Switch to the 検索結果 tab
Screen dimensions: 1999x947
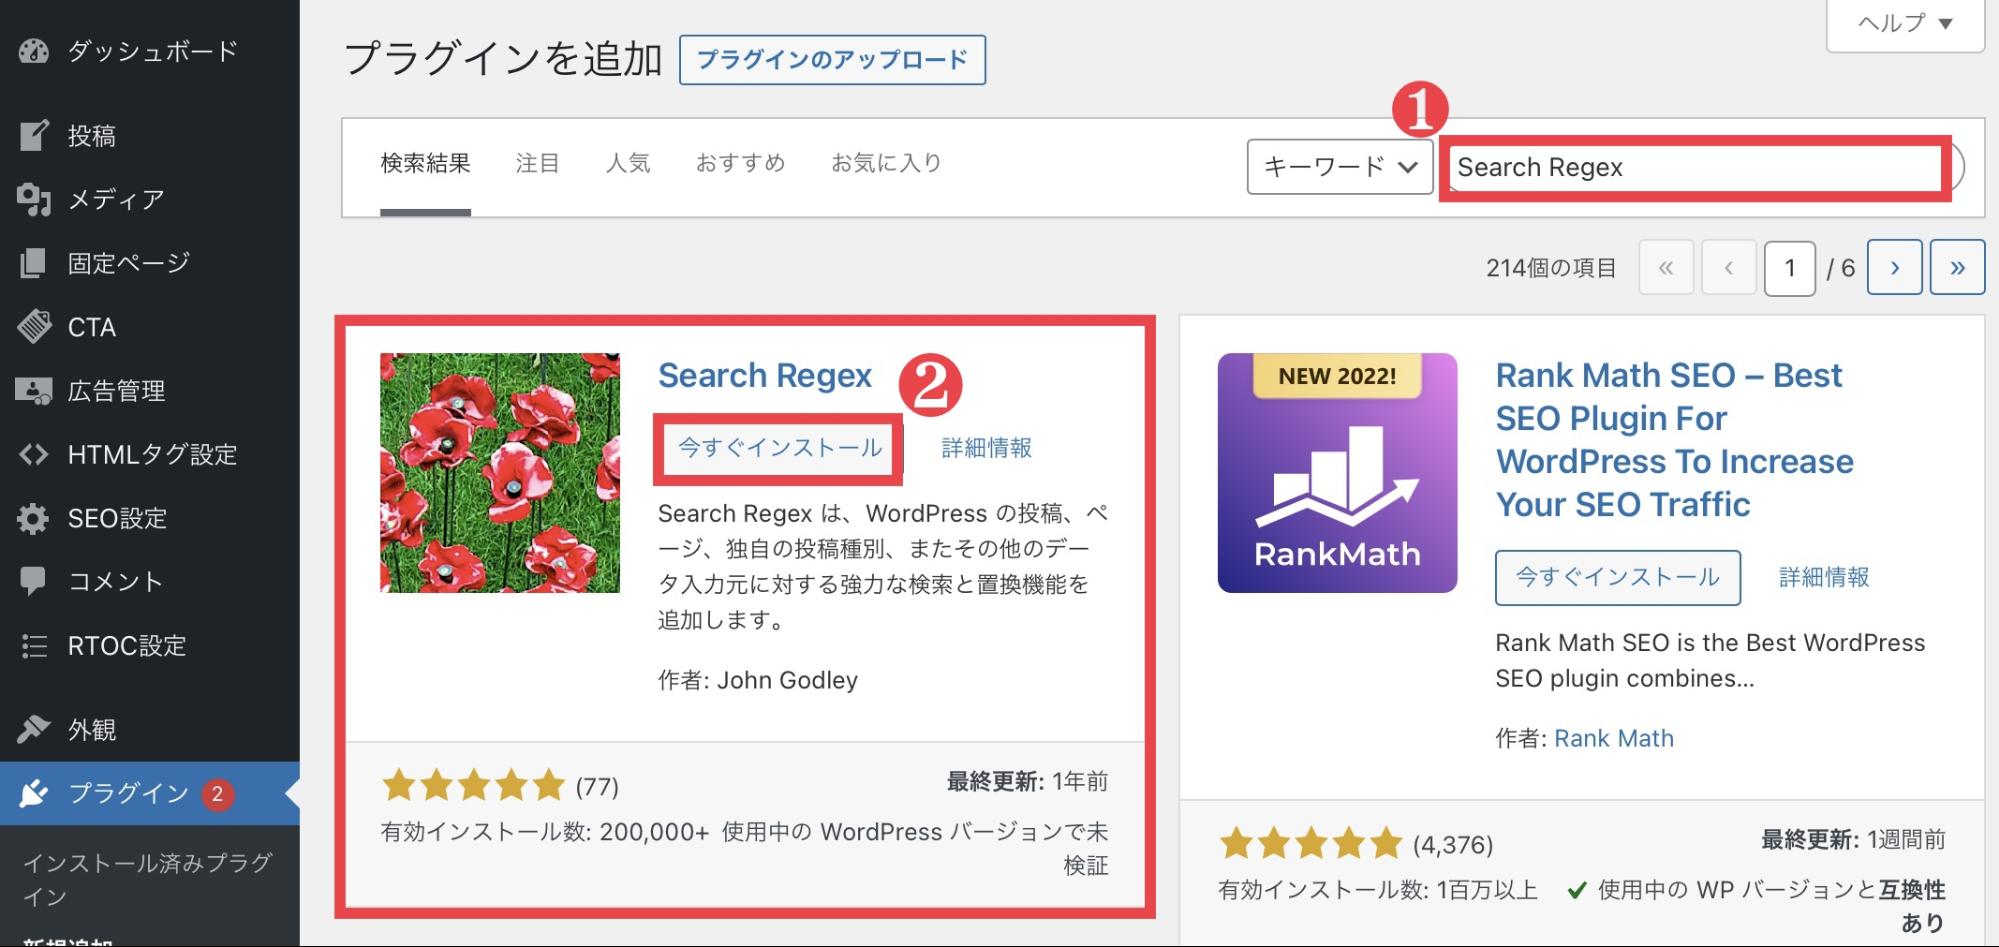425,163
